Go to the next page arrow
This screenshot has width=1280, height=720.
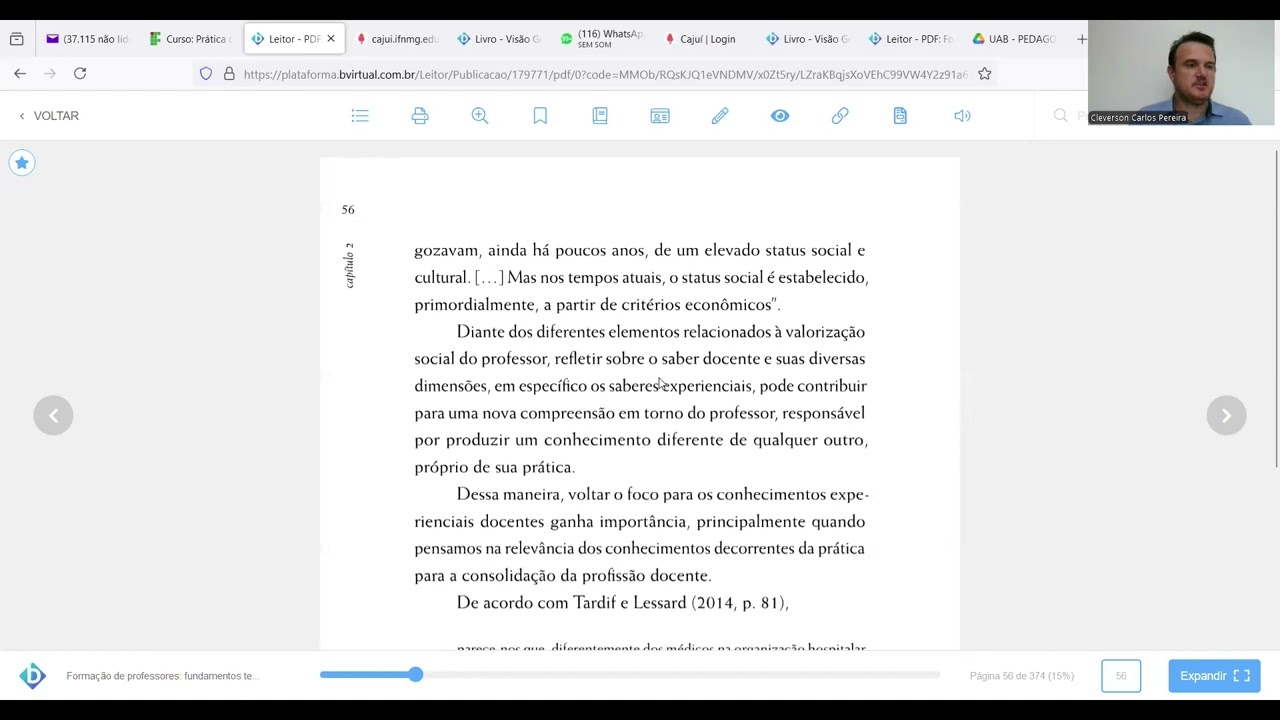click(1226, 415)
